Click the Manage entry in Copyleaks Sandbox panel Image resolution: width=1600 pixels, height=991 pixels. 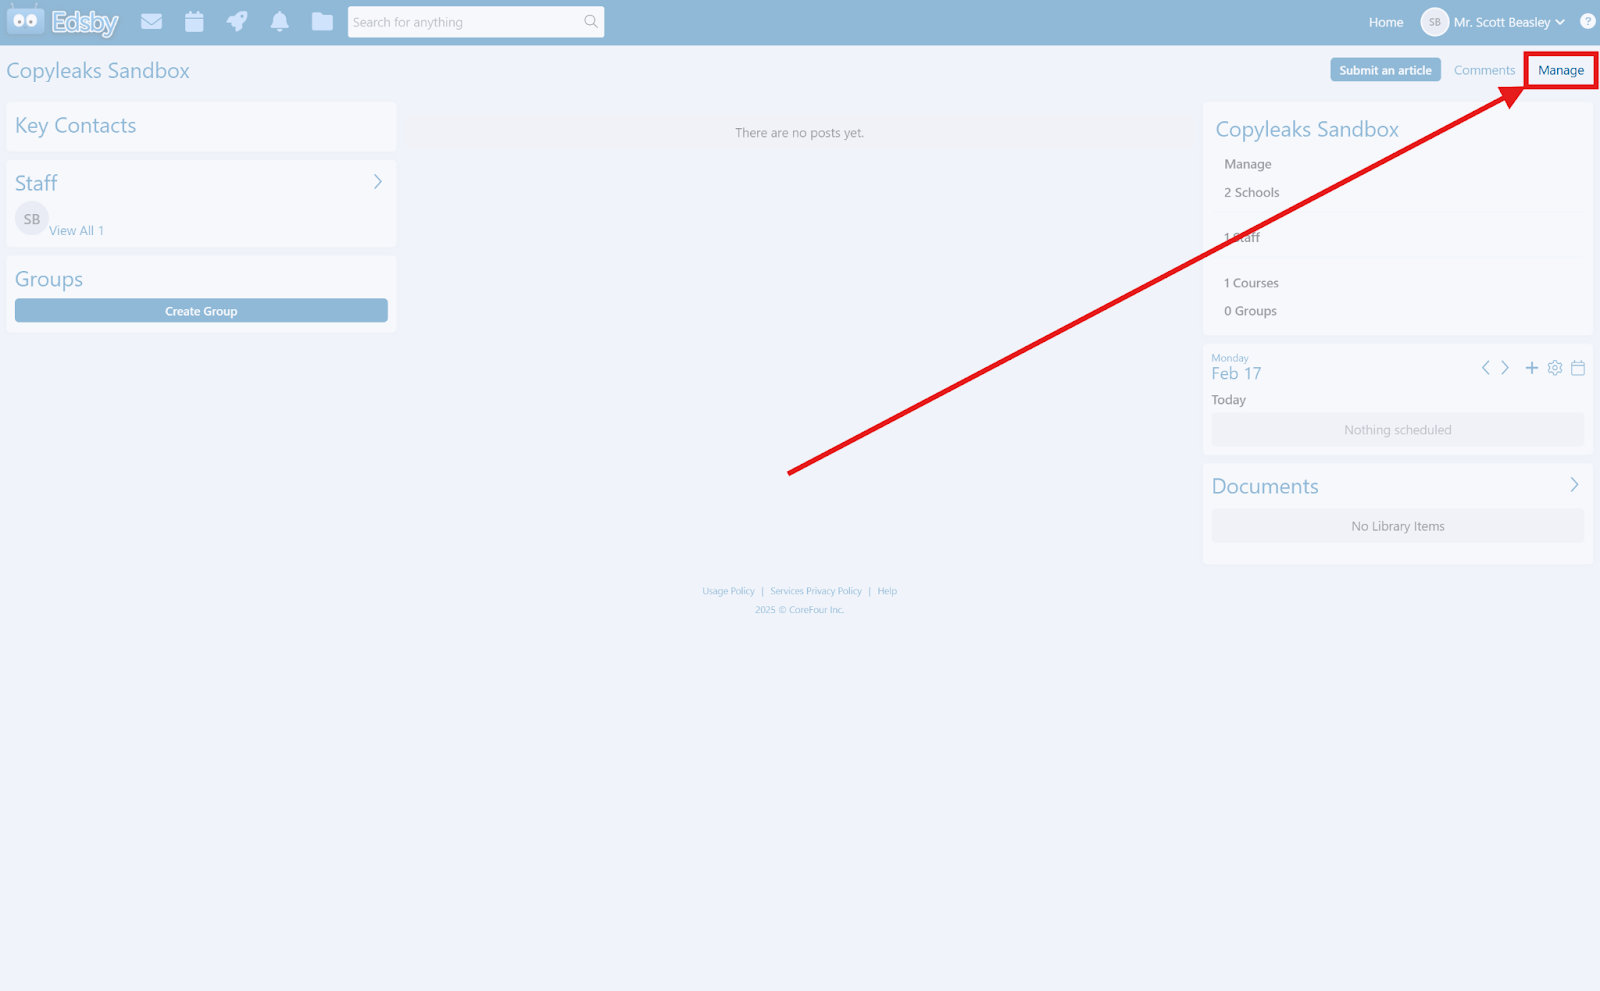[1248, 164]
